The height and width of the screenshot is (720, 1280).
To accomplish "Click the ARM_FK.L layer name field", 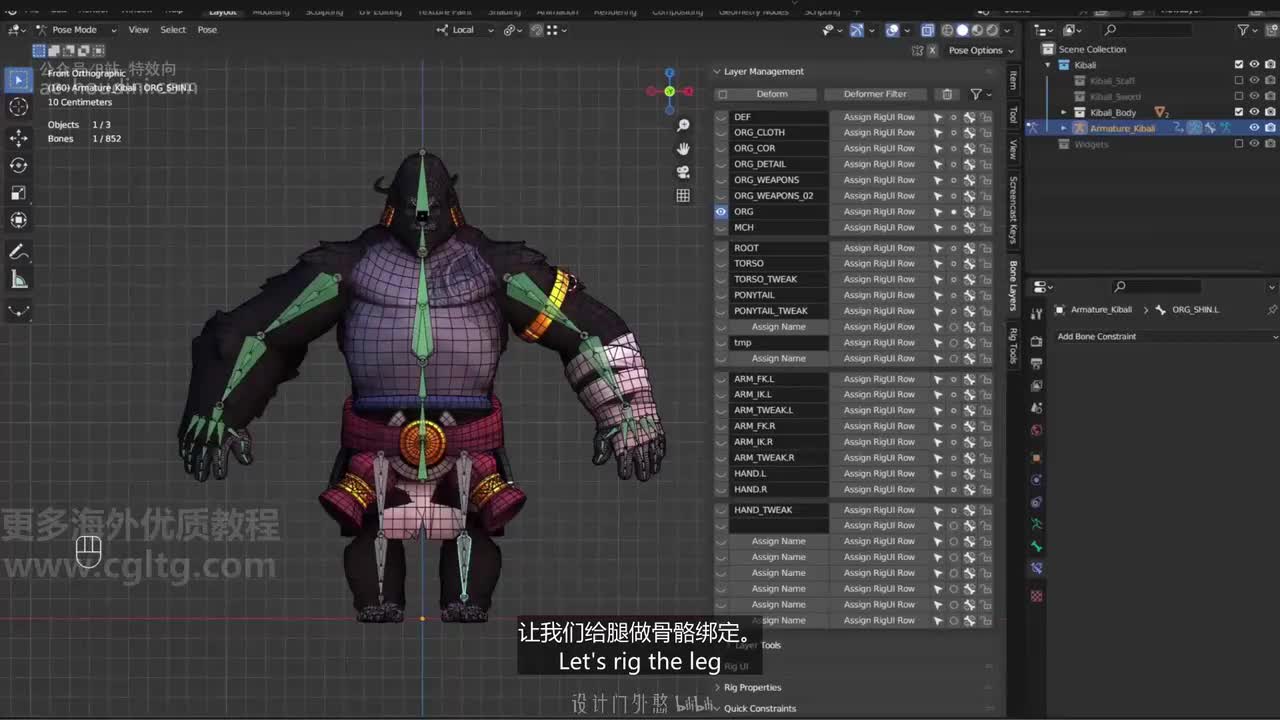I will pos(779,379).
